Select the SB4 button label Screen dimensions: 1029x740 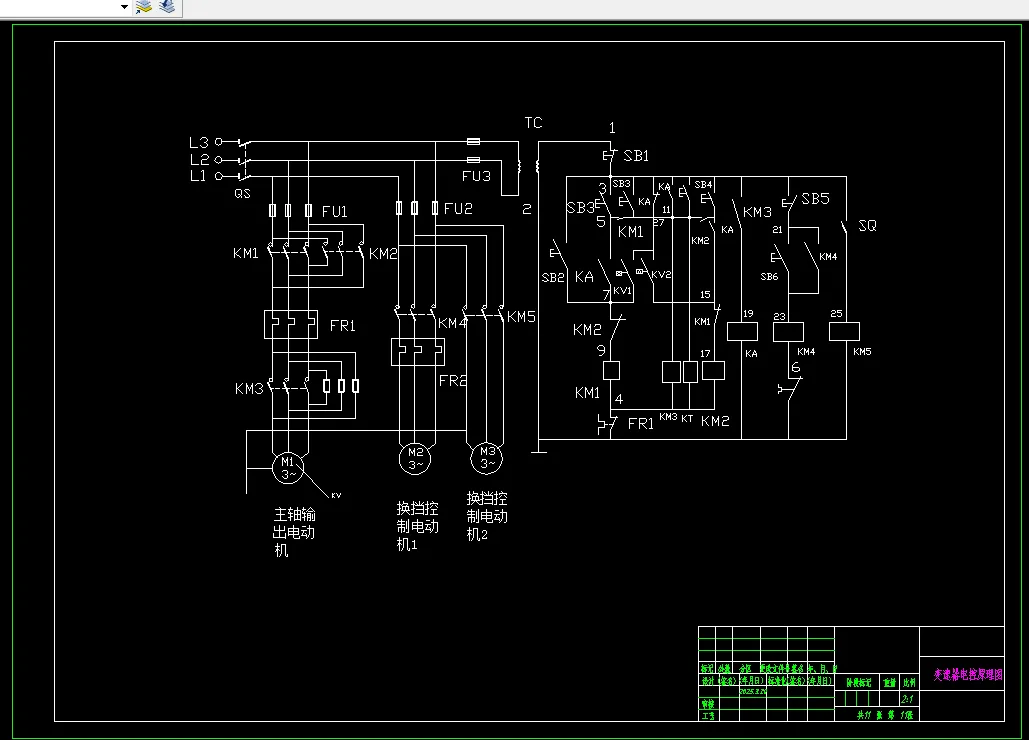pos(704,185)
